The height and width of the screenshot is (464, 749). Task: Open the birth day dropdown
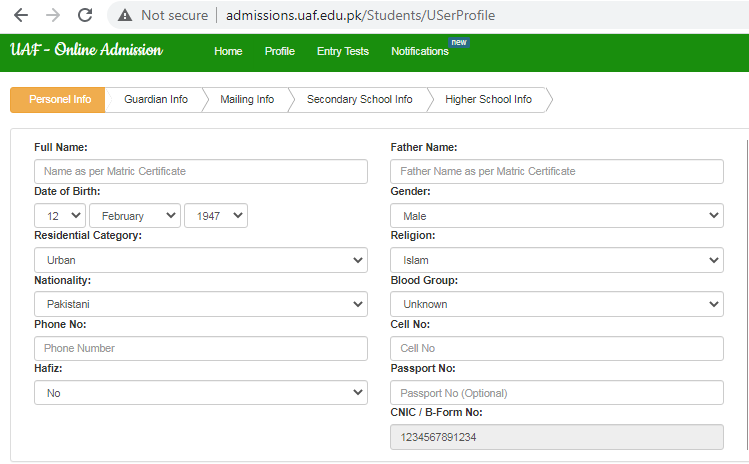click(x=59, y=215)
